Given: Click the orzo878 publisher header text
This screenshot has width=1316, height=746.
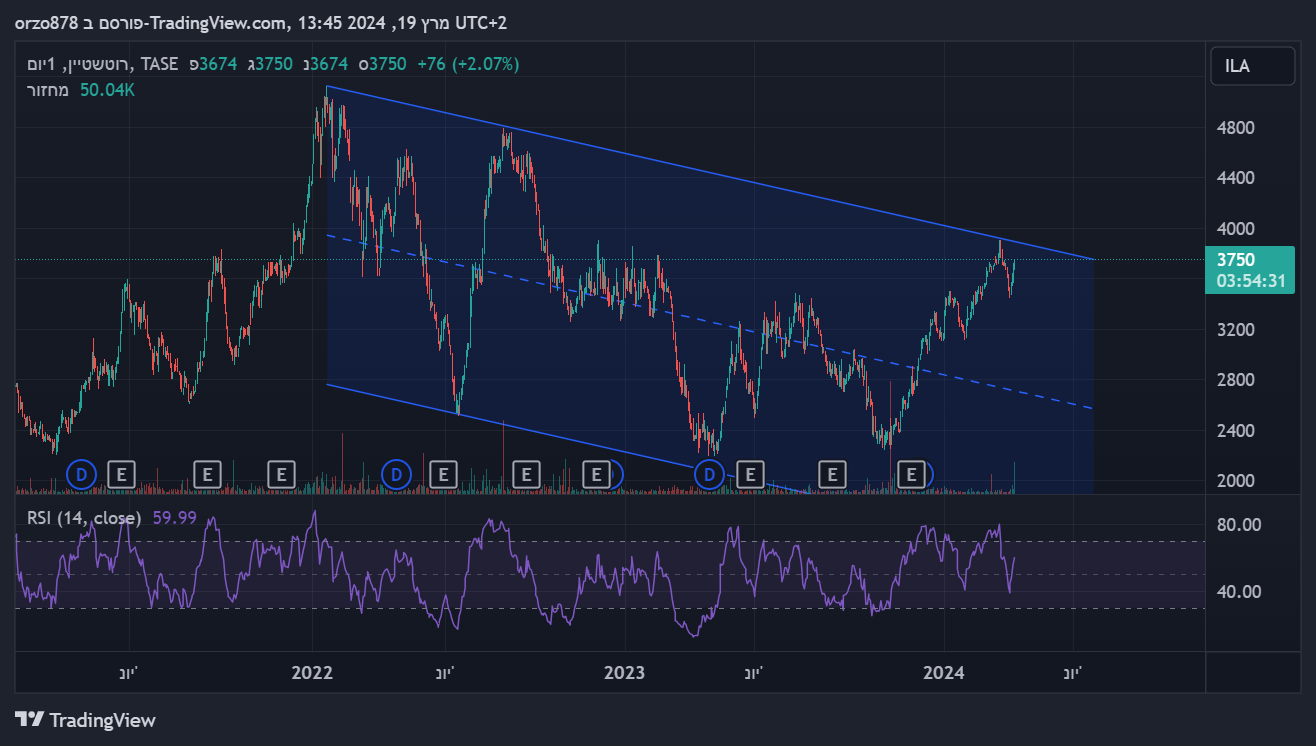Looking at the screenshot, I should click(48, 22).
